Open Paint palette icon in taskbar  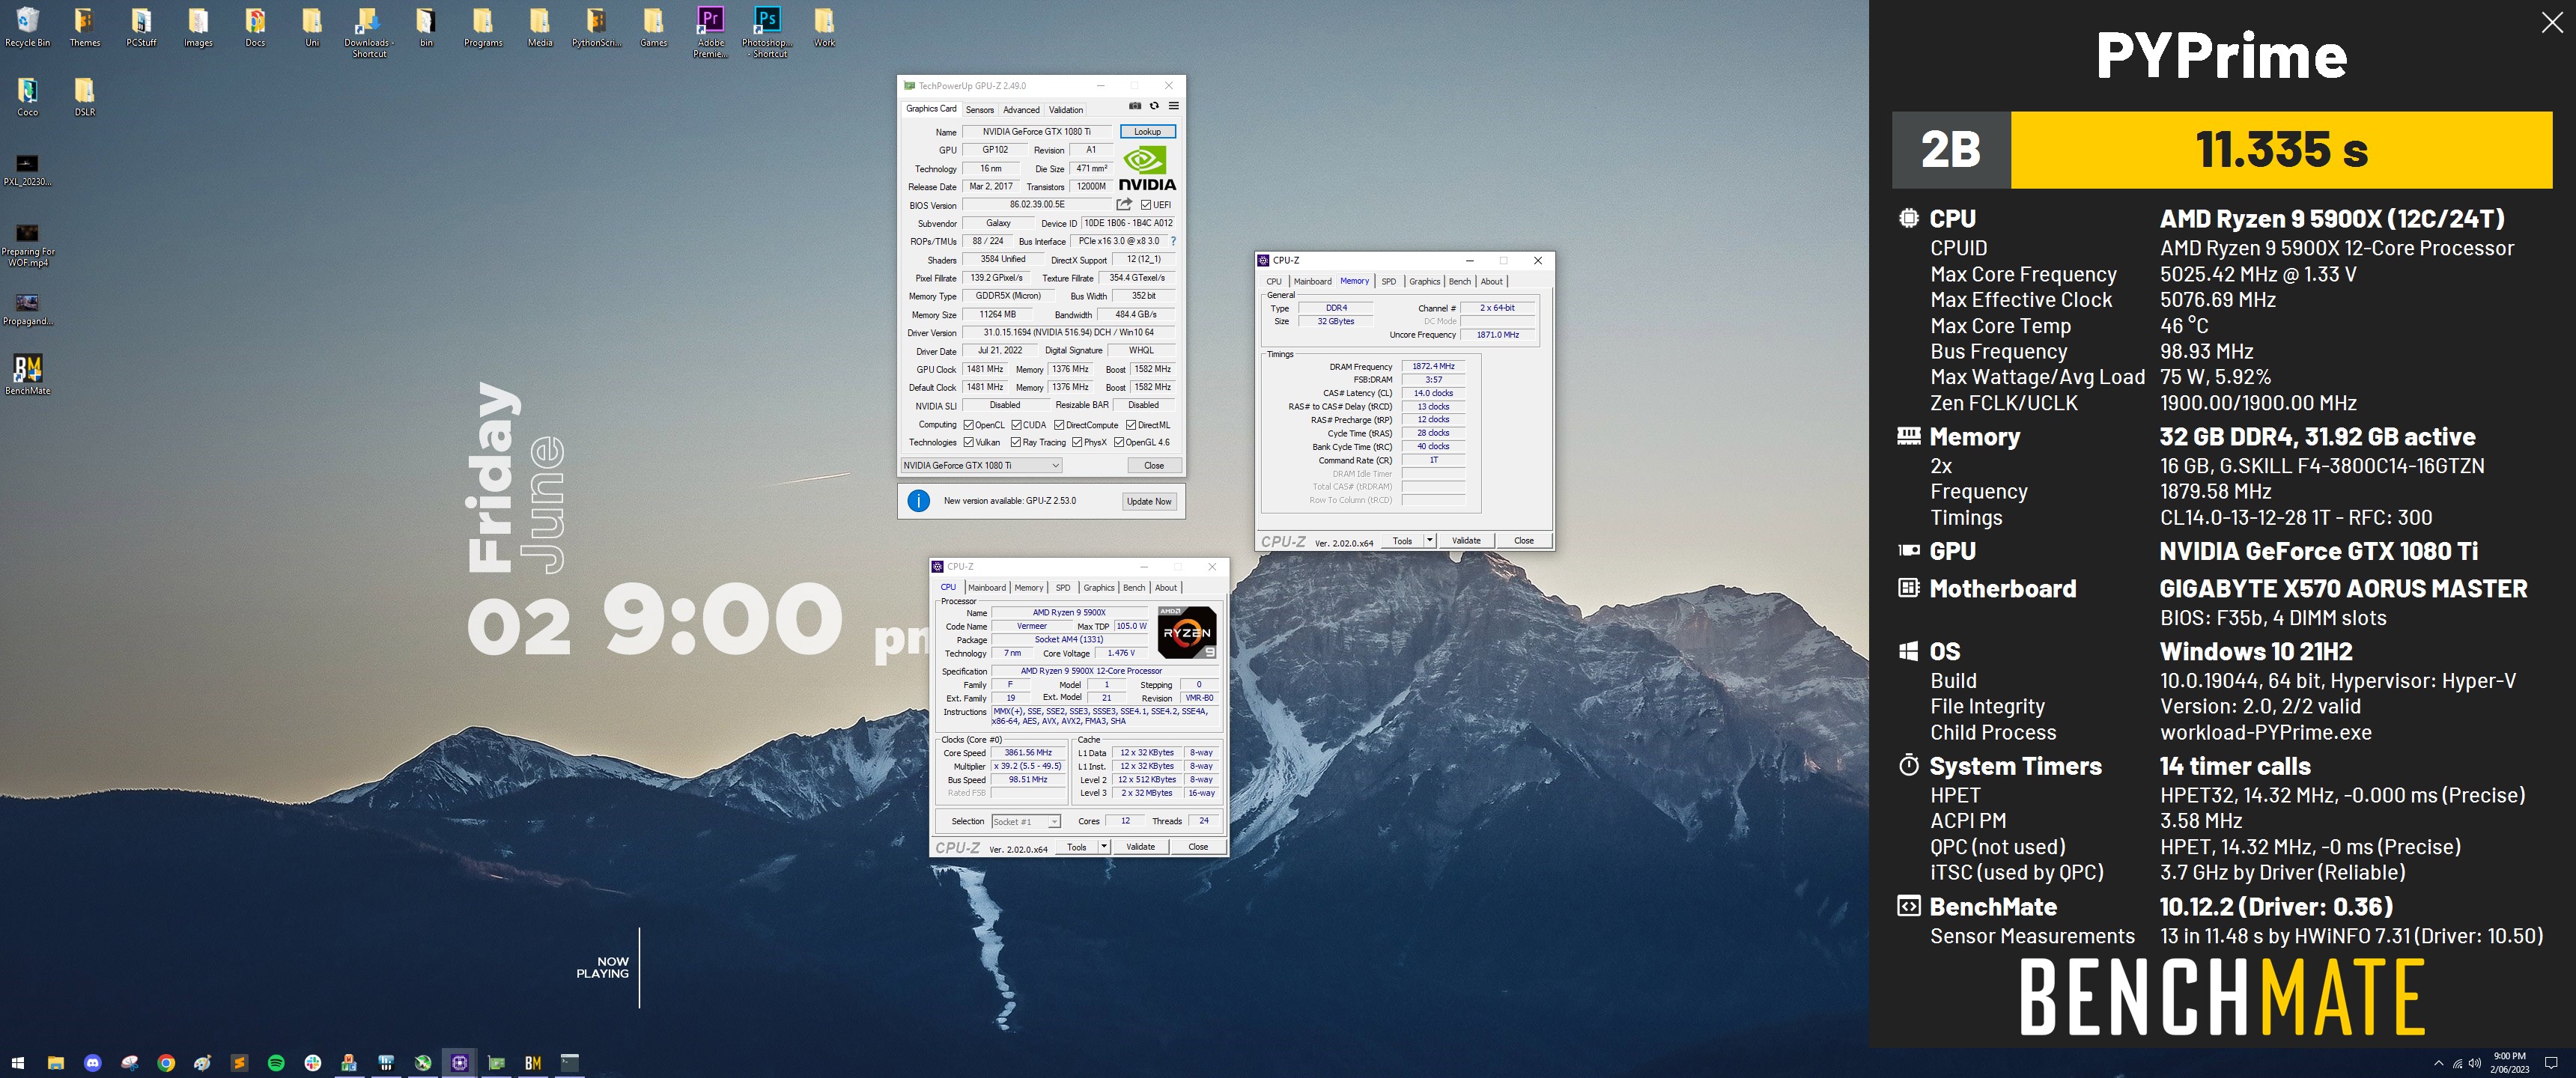(x=203, y=1063)
